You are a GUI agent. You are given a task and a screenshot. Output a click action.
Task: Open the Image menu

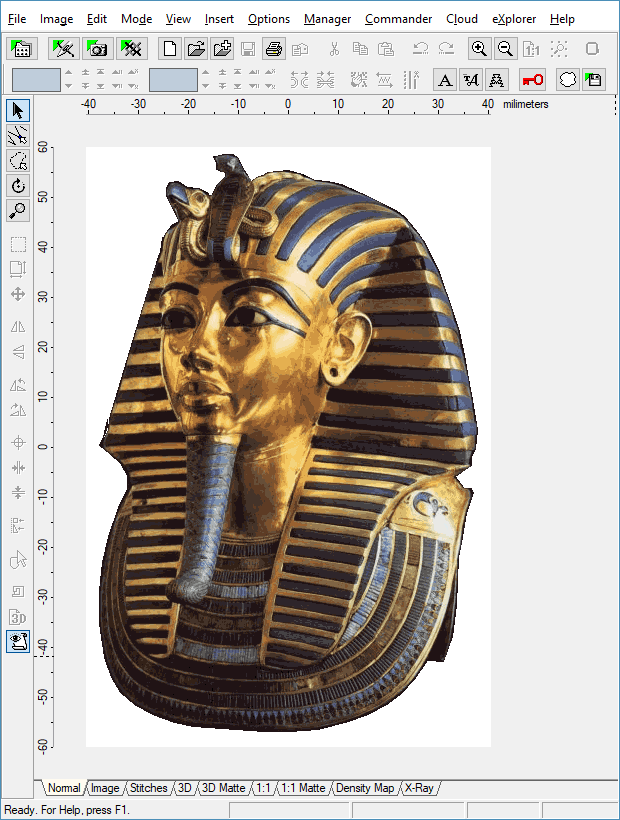point(56,19)
